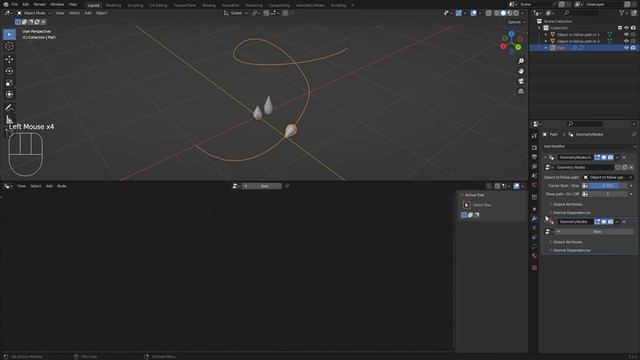The image size is (640, 360).
Task: Click the hand pan-view icon
Action: pos(521,71)
